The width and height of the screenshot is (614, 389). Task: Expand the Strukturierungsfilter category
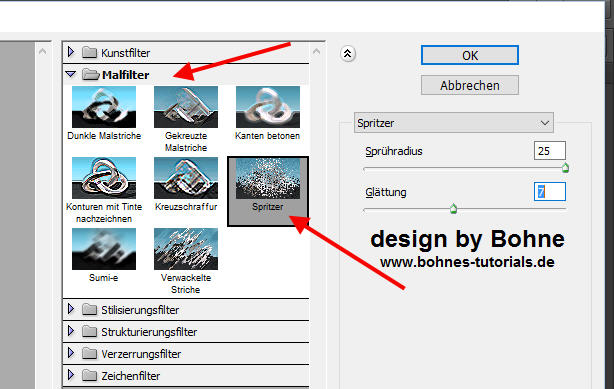(x=71, y=331)
